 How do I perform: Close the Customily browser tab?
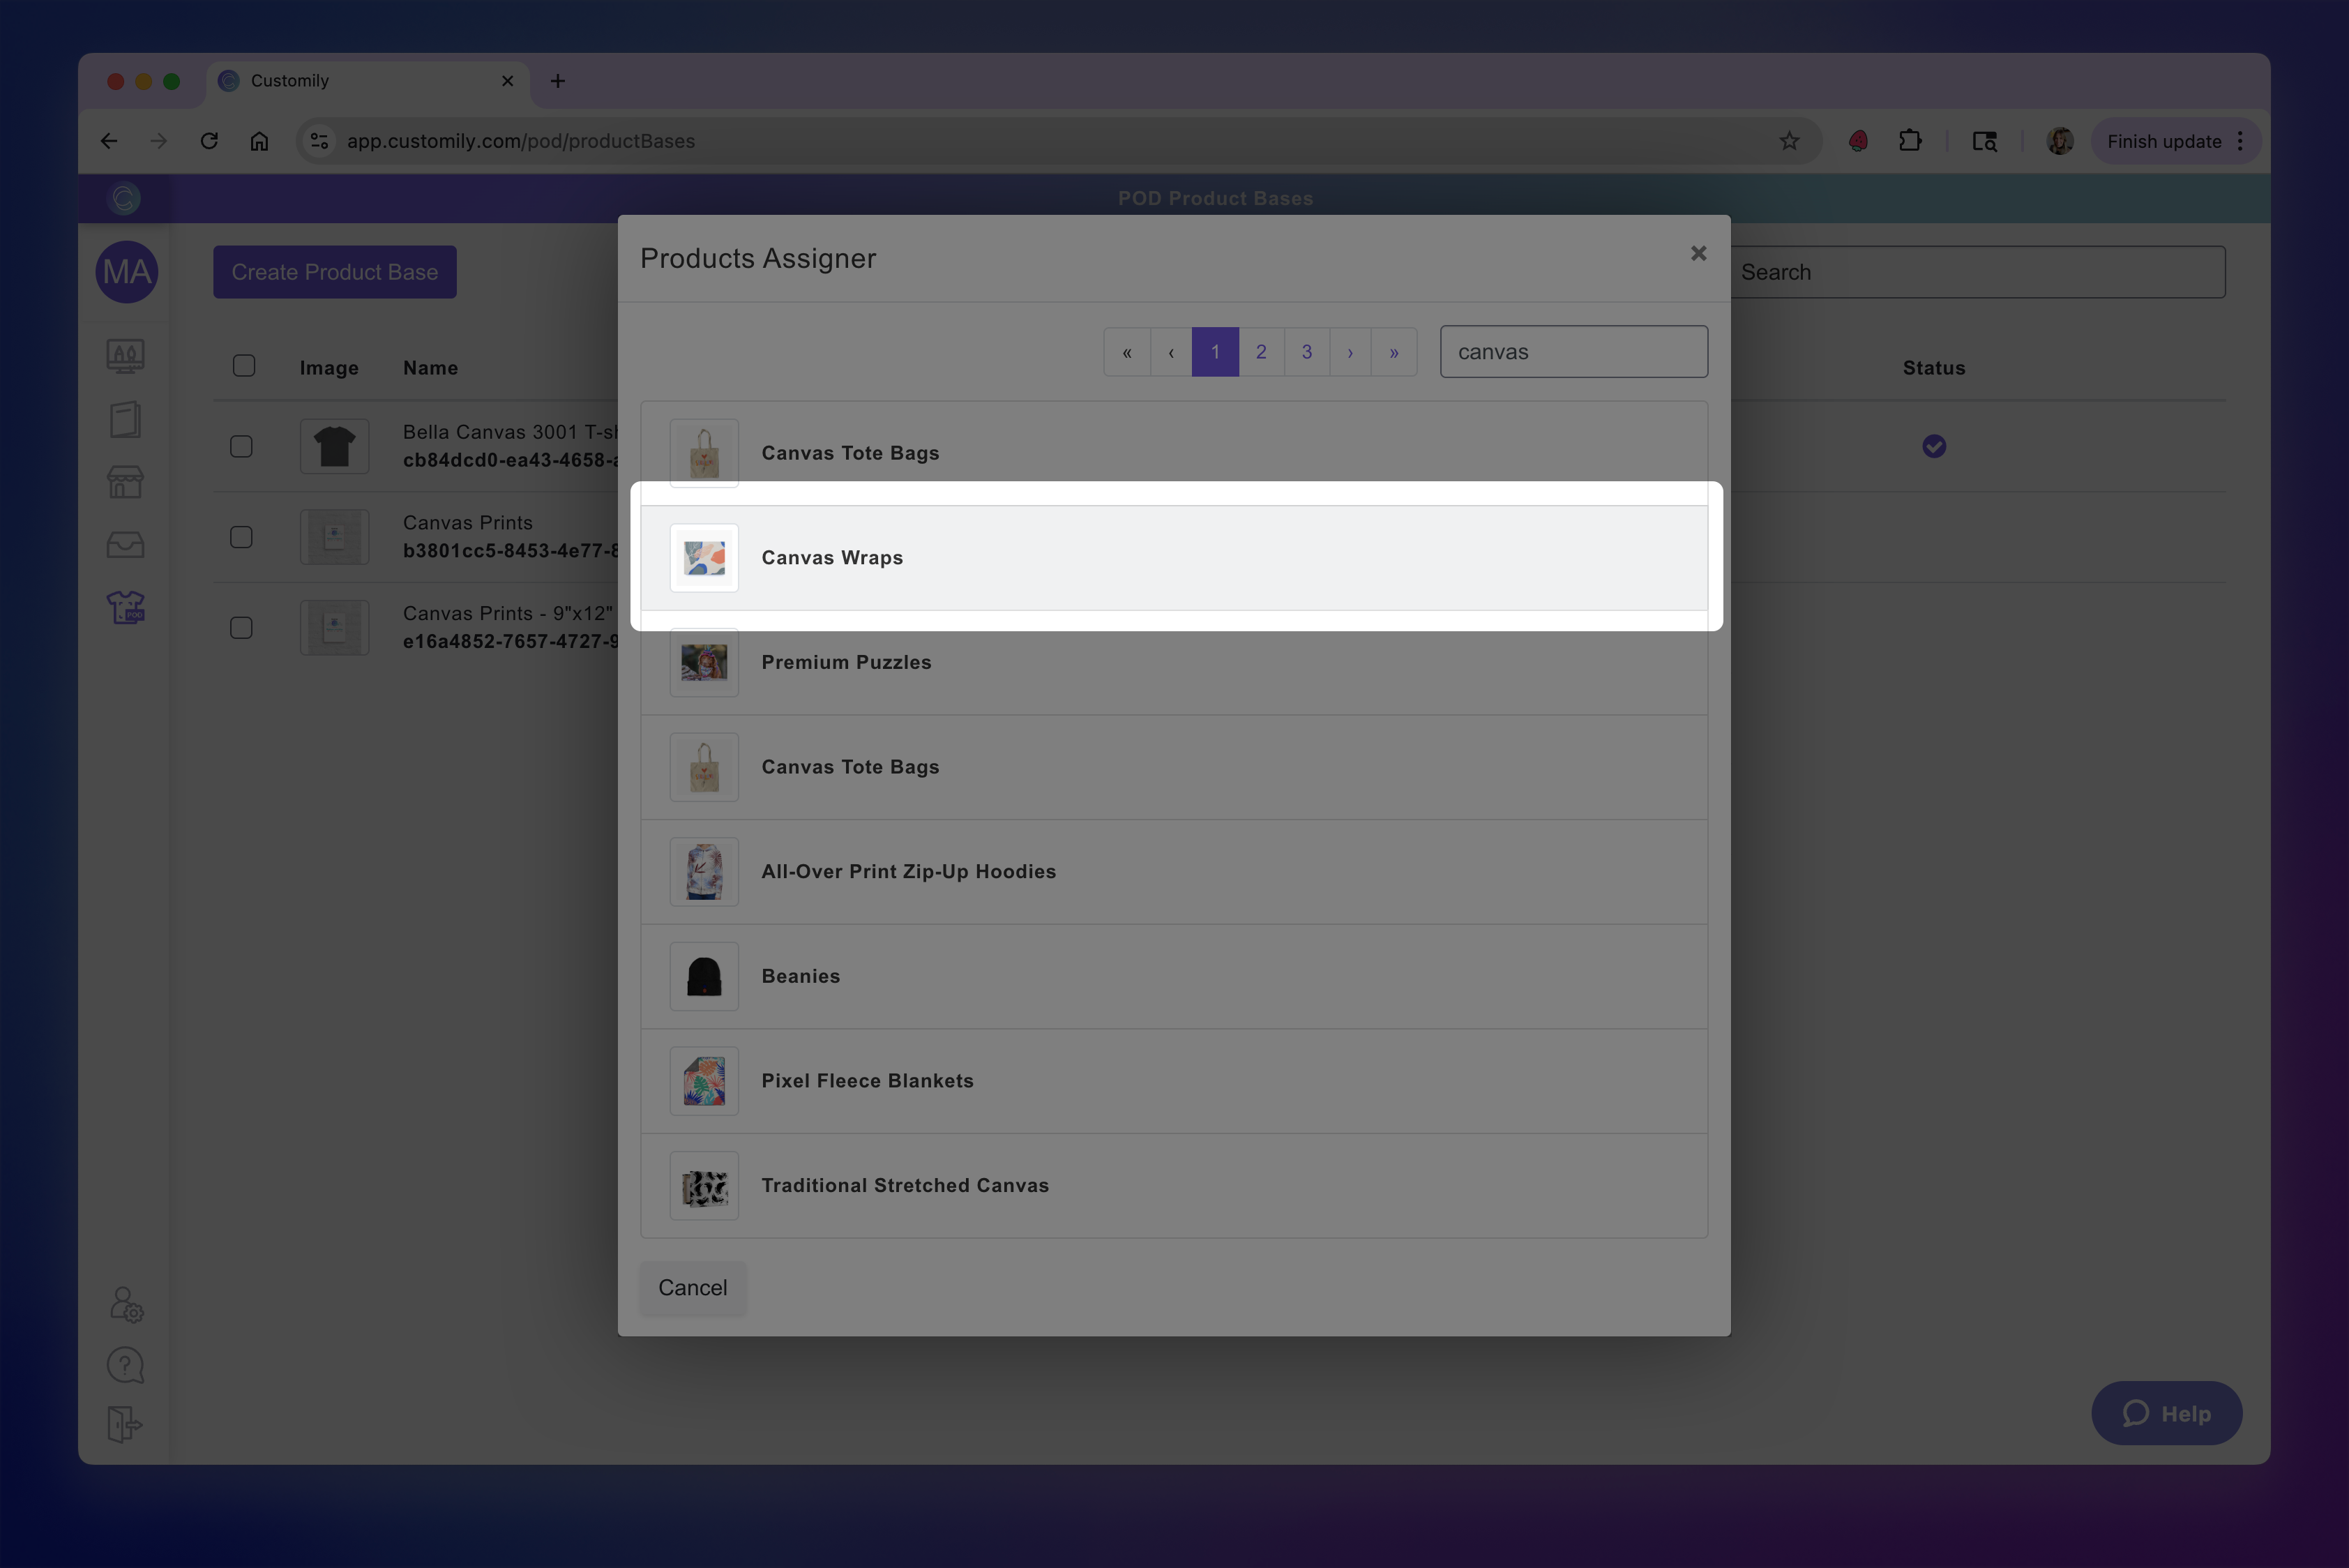[508, 81]
